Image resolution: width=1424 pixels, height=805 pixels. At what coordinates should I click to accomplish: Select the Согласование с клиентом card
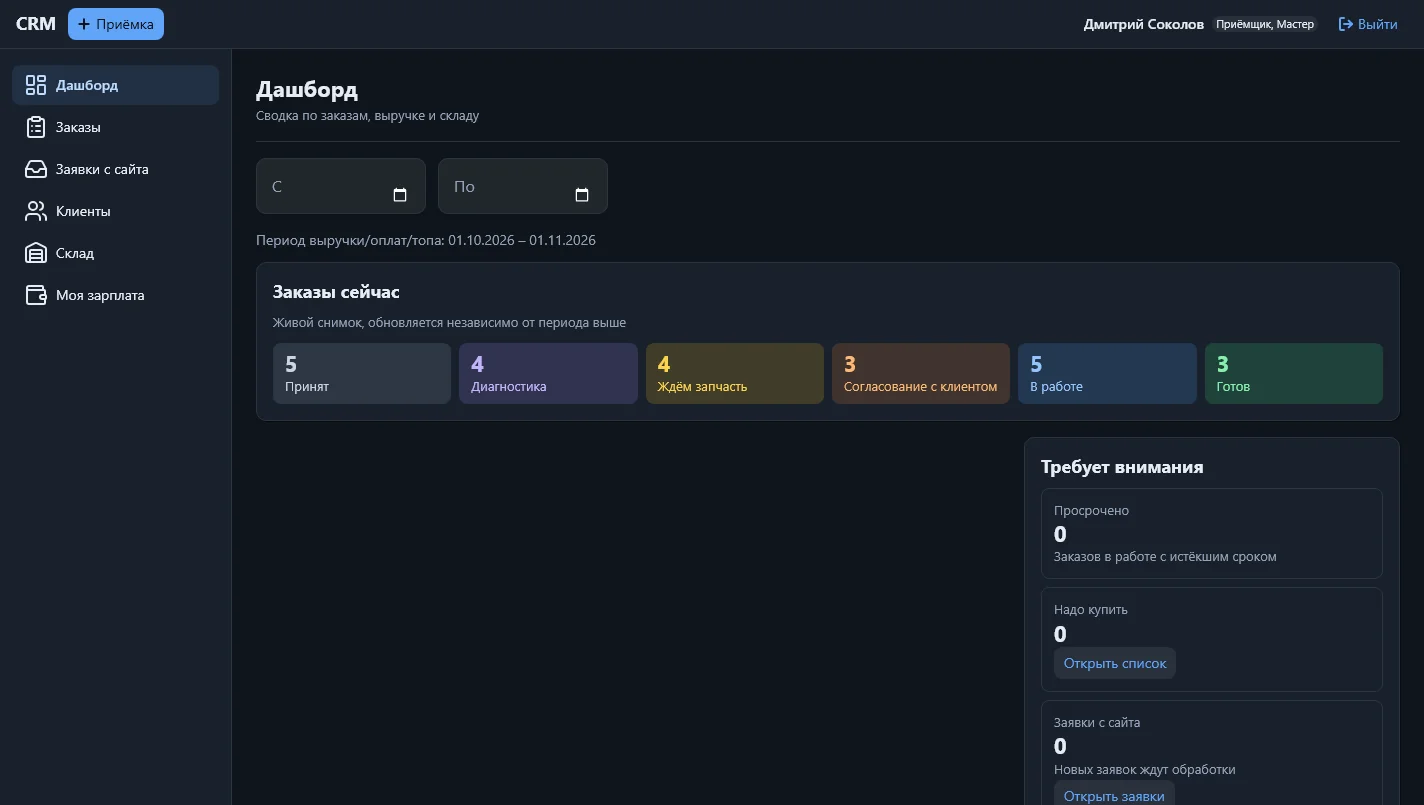click(x=921, y=374)
